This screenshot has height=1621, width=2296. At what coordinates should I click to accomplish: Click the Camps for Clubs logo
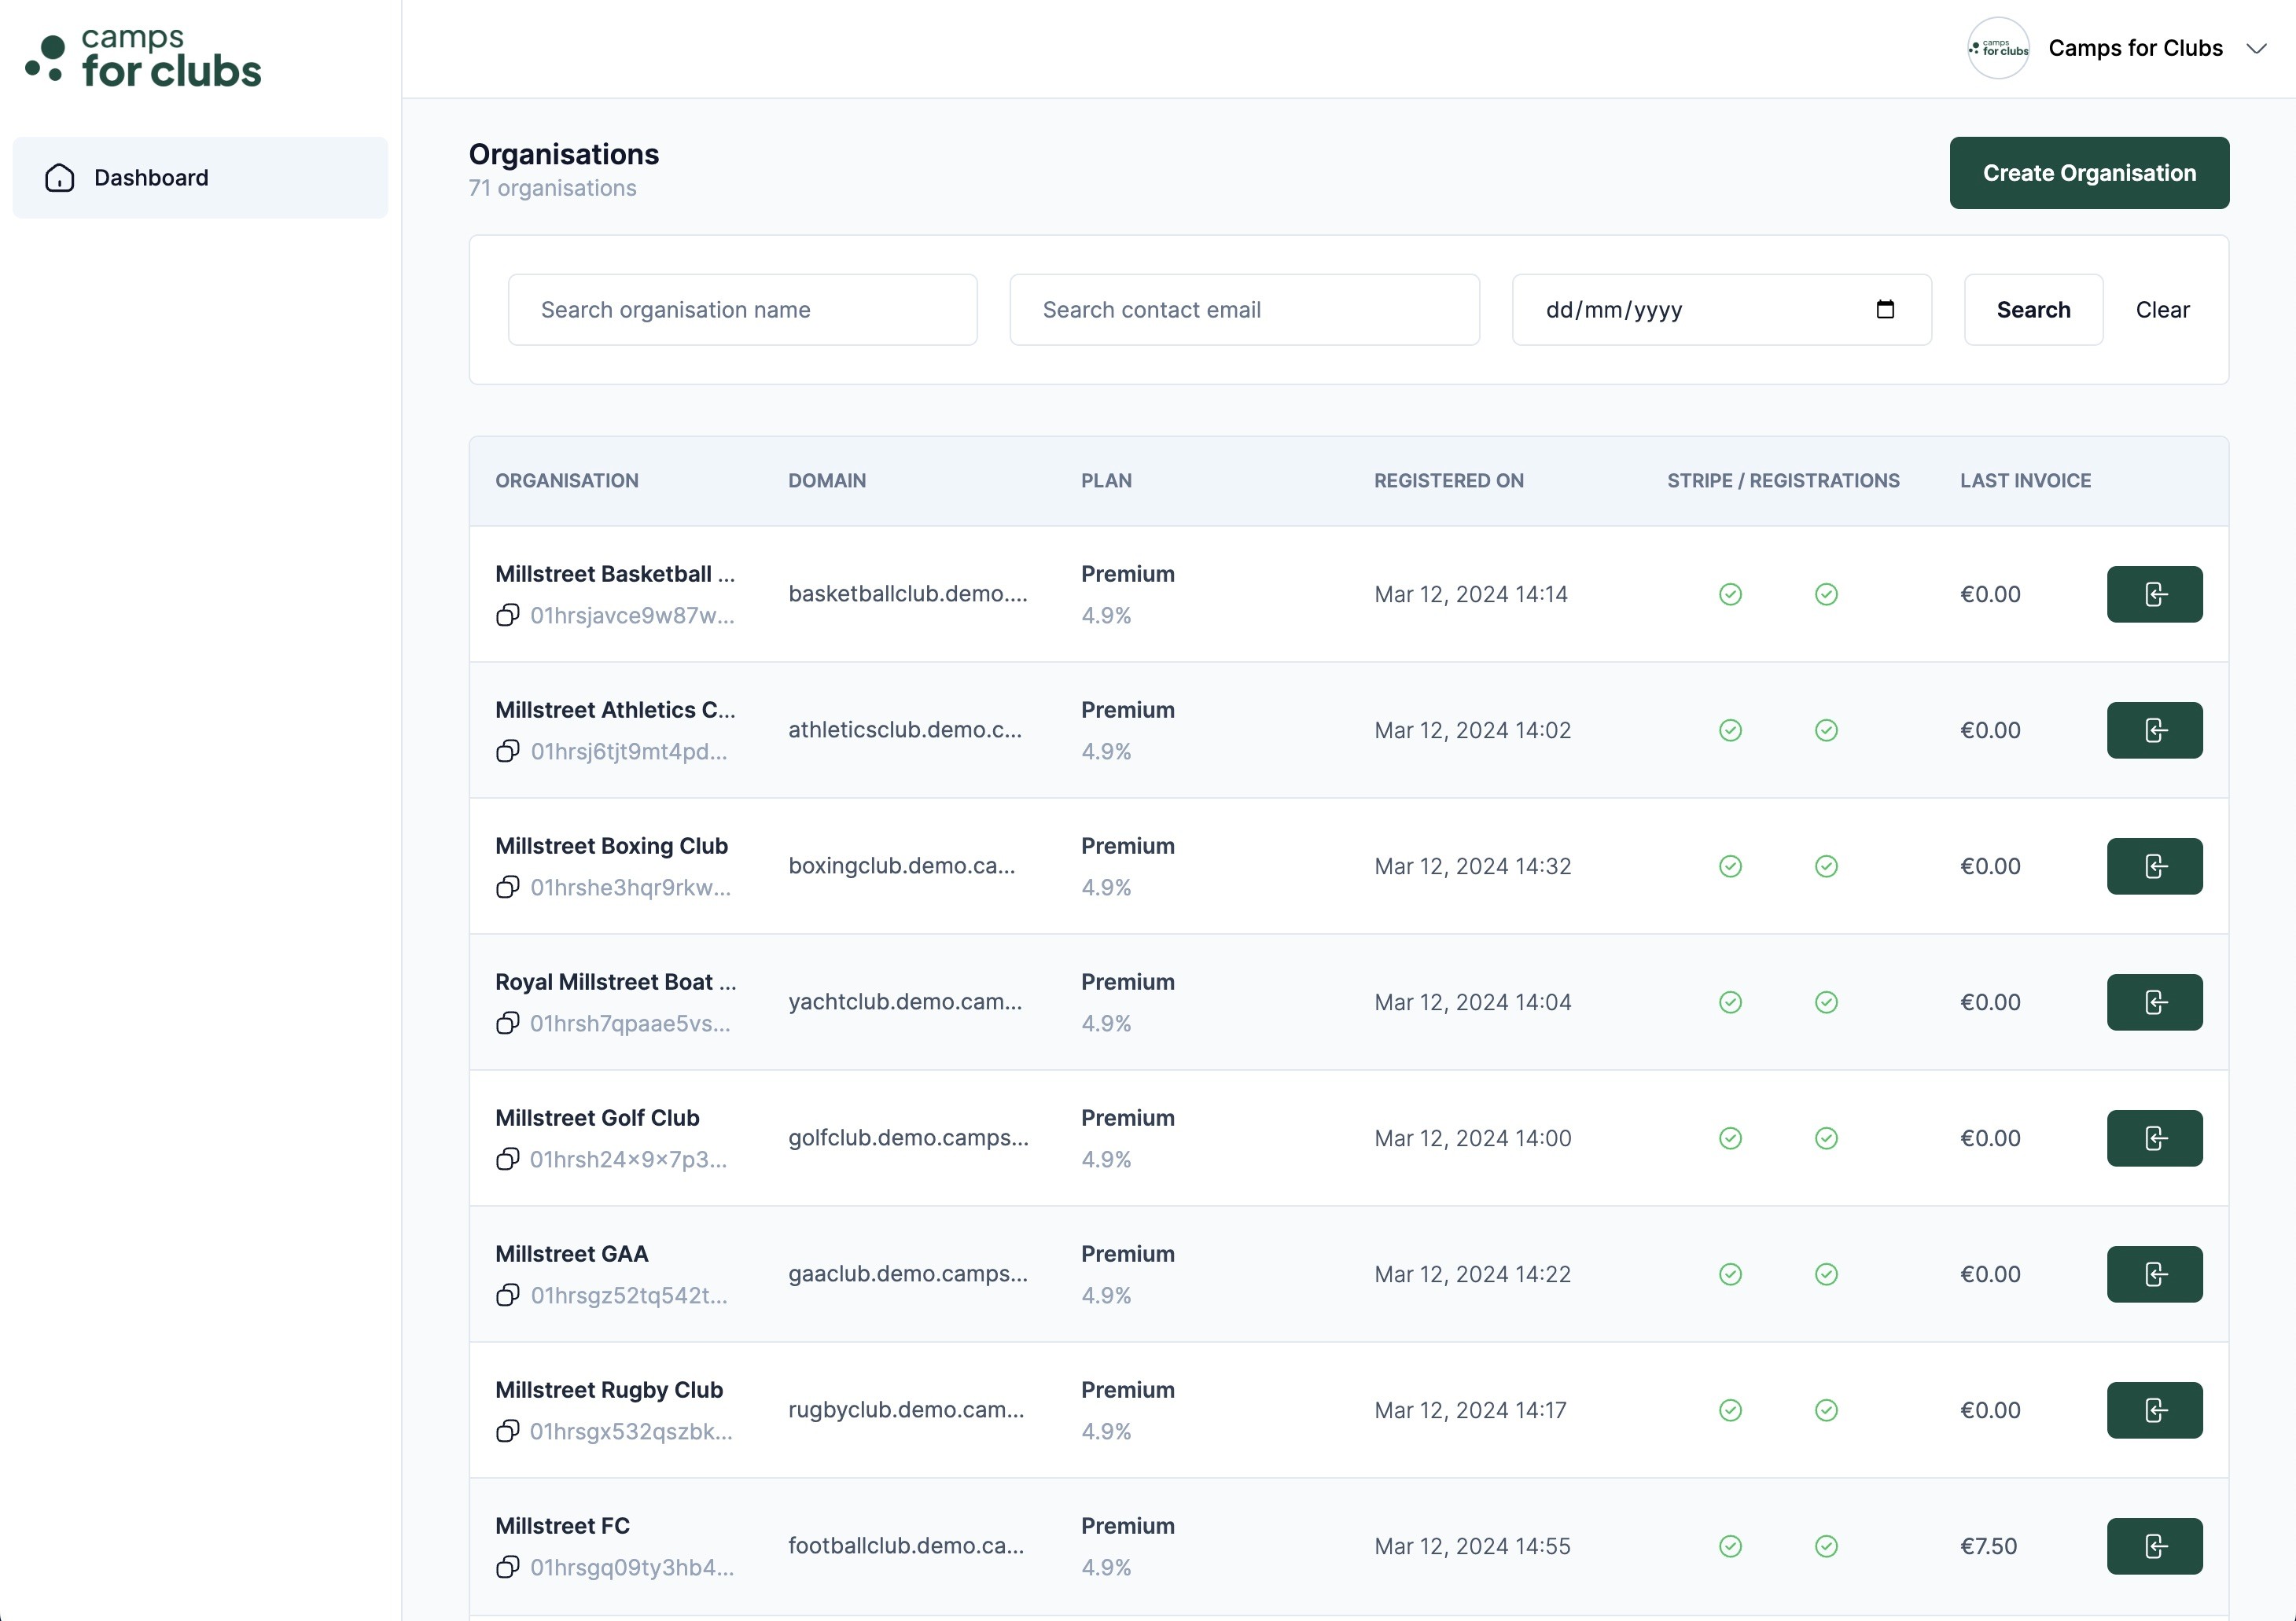point(143,58)
